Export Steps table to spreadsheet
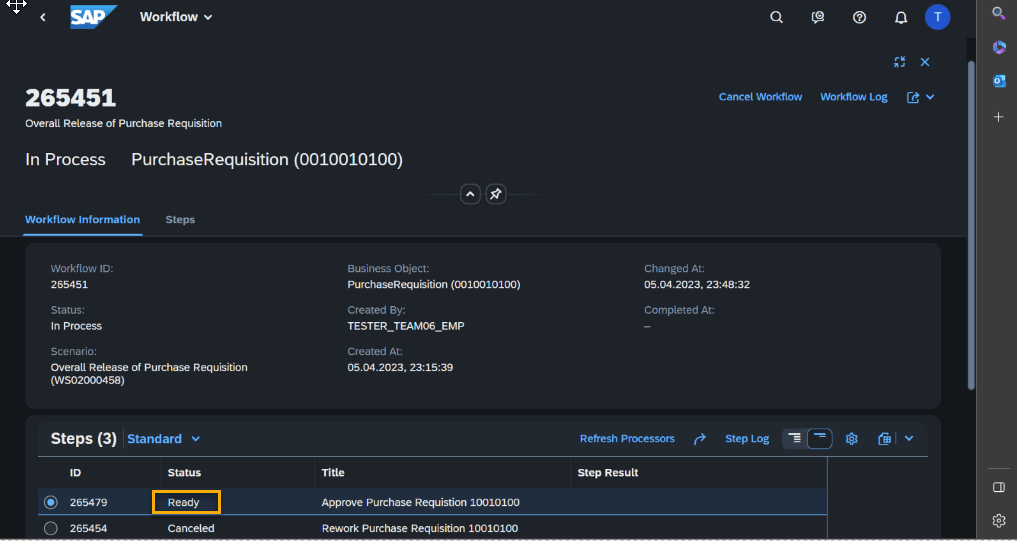 pyautogui.click(x=885, y=439)
